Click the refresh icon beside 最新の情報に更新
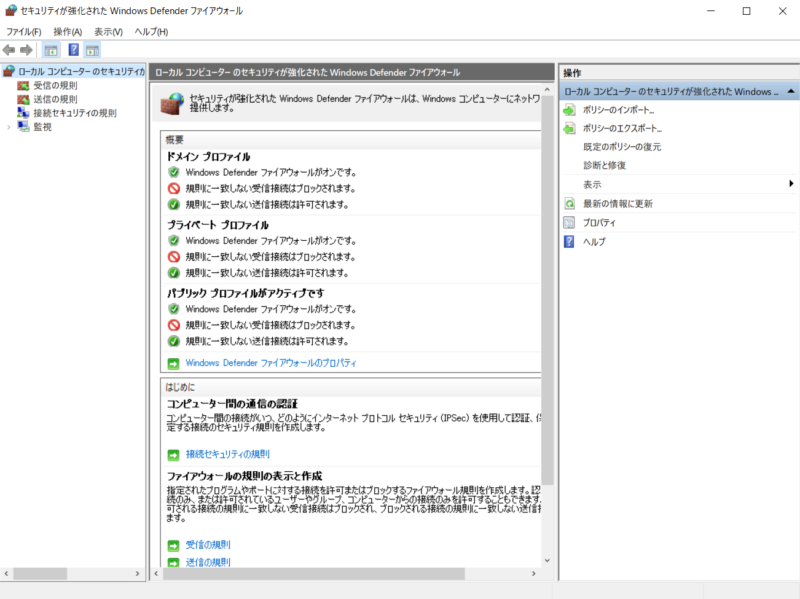Screen dimensions: 800x599 tap(569, 204)
